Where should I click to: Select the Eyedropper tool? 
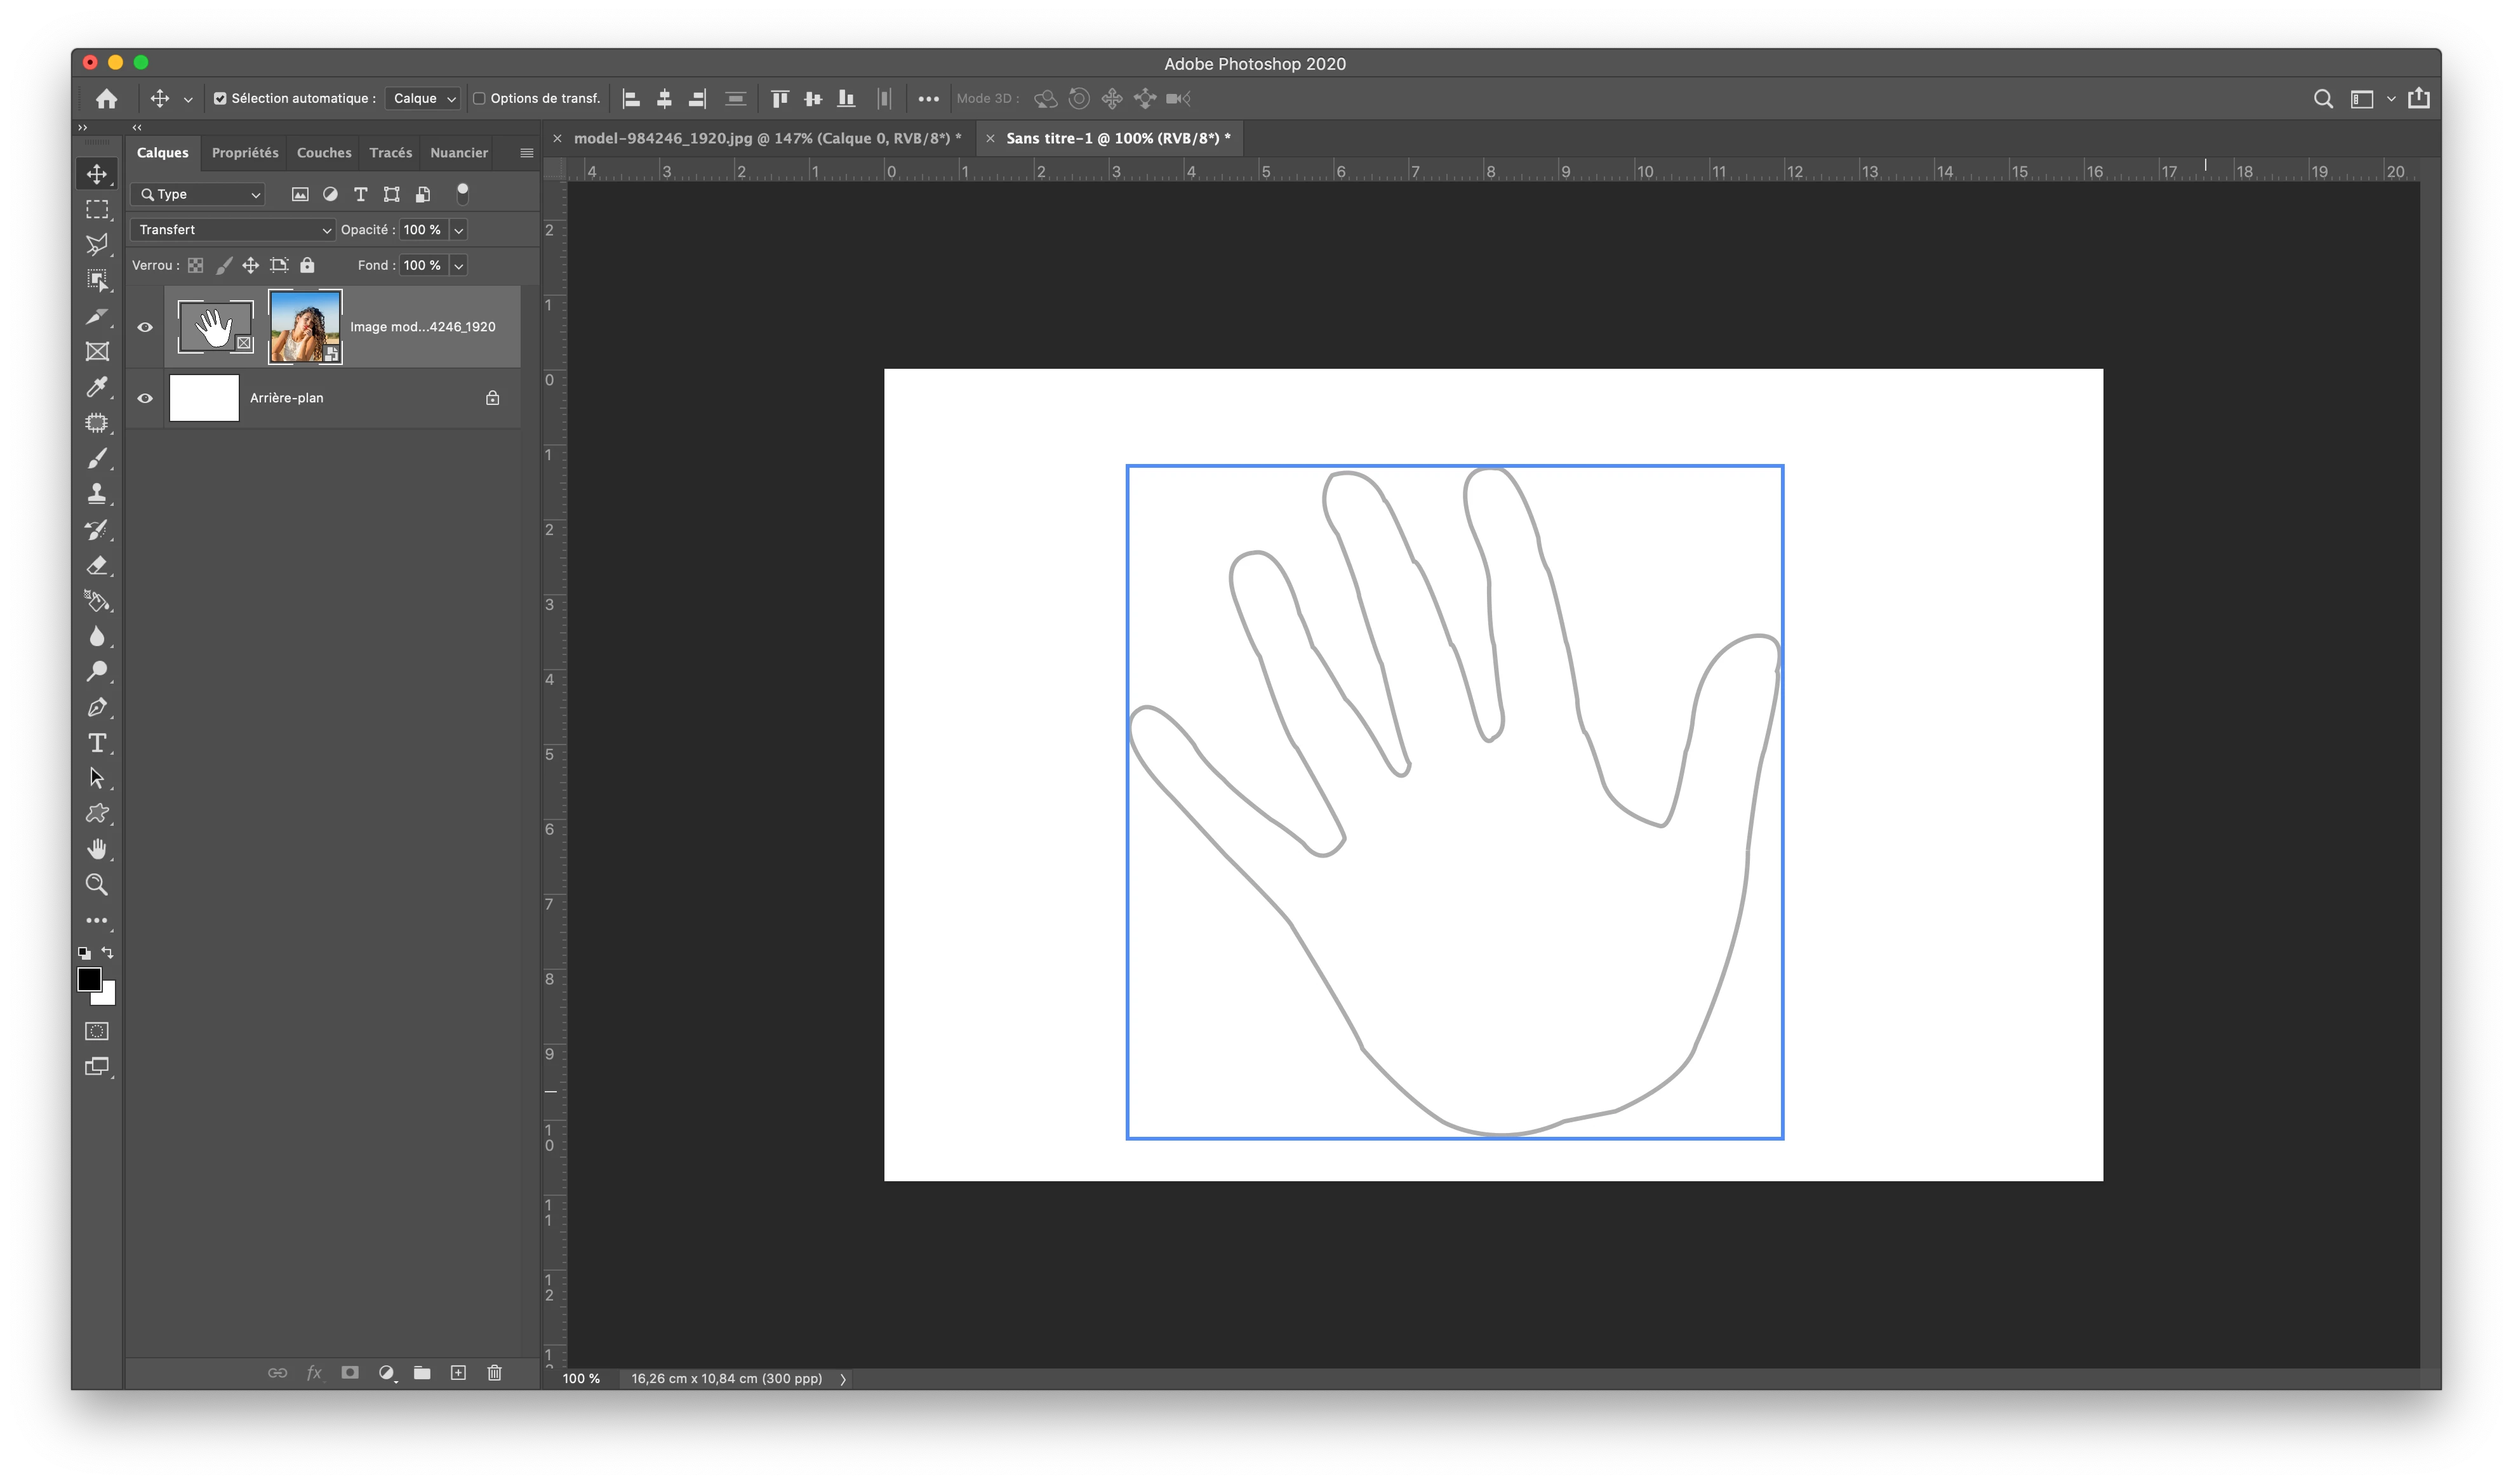point(97,387)
